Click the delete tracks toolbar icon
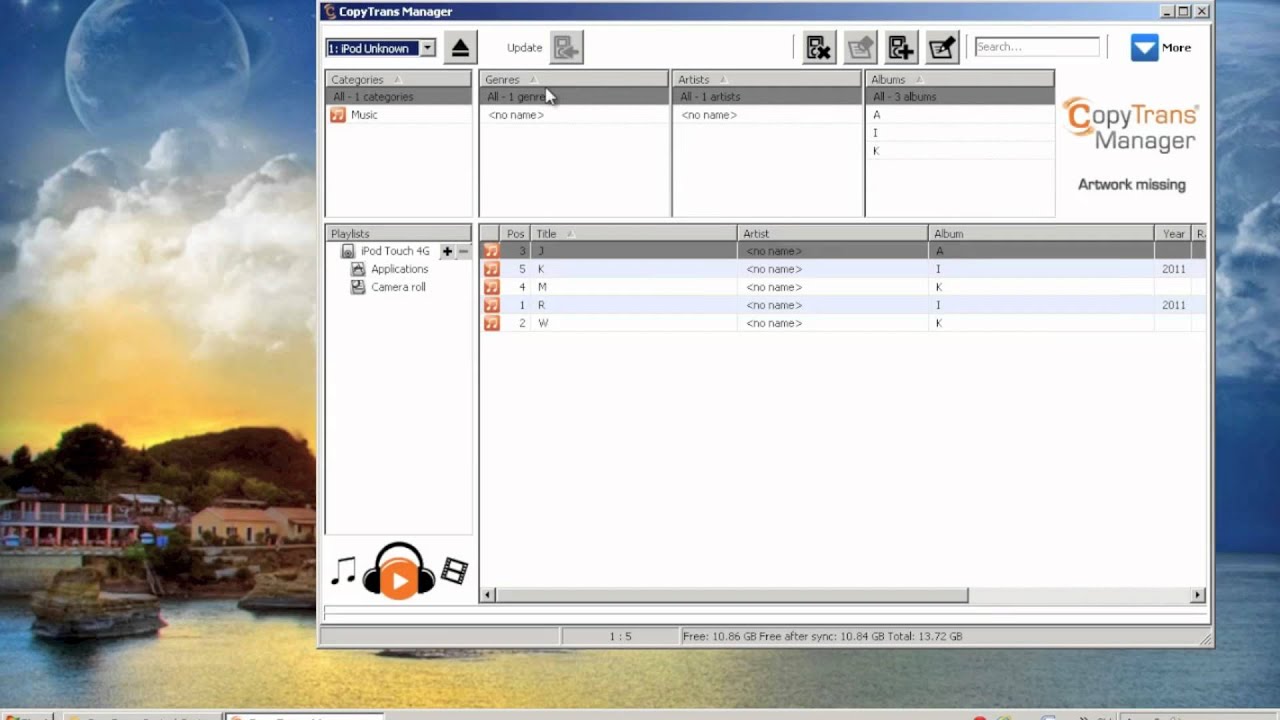This screenshot has width=1280, height=720. [819, 47]
